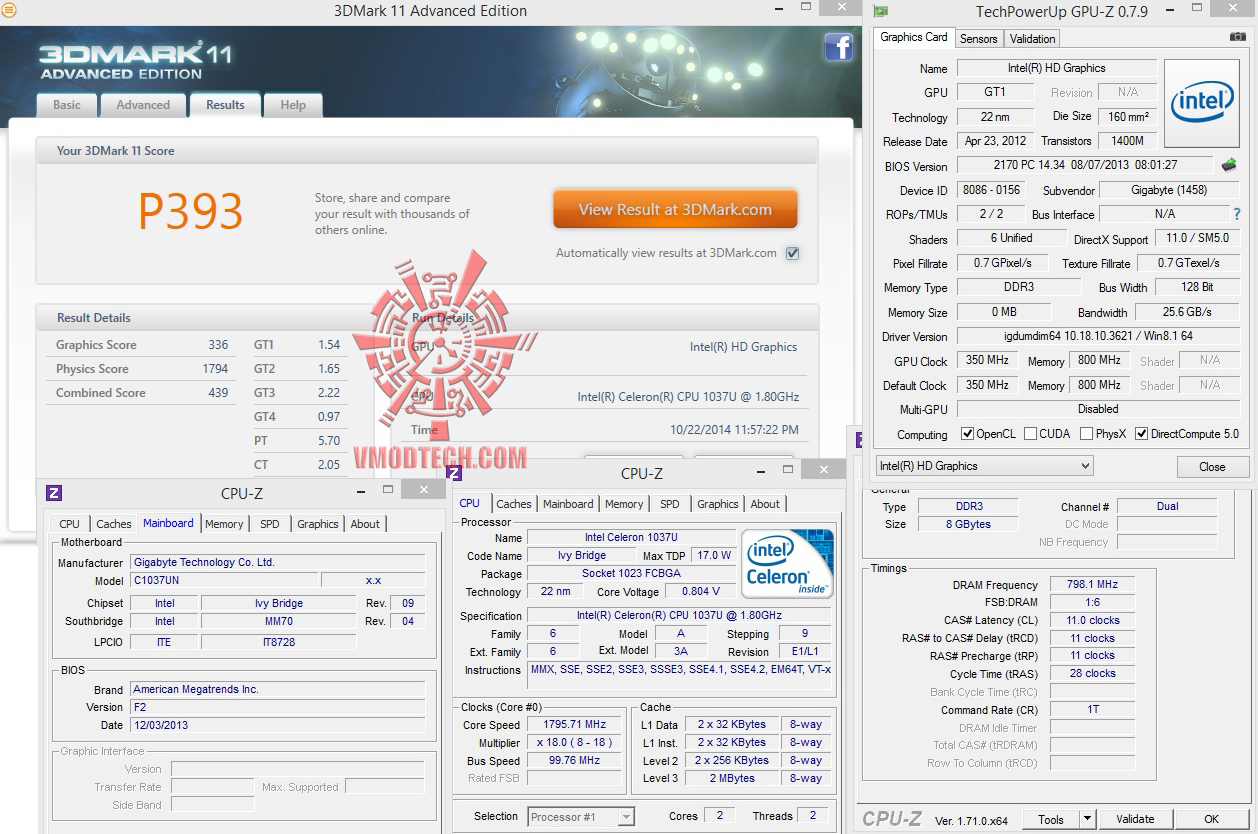The width and height of the screenshot is (1258, 834).
Task: Click the GPU-Z Bandwidth value 25.6 GB/s
Action: (1186, 312)
